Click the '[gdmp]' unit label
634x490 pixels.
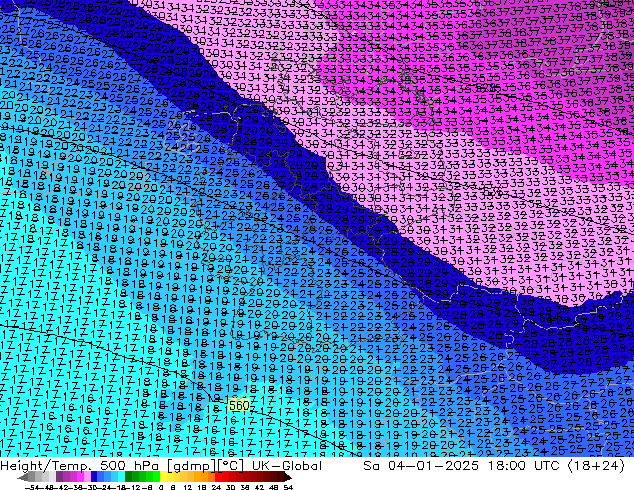point(191,466)
